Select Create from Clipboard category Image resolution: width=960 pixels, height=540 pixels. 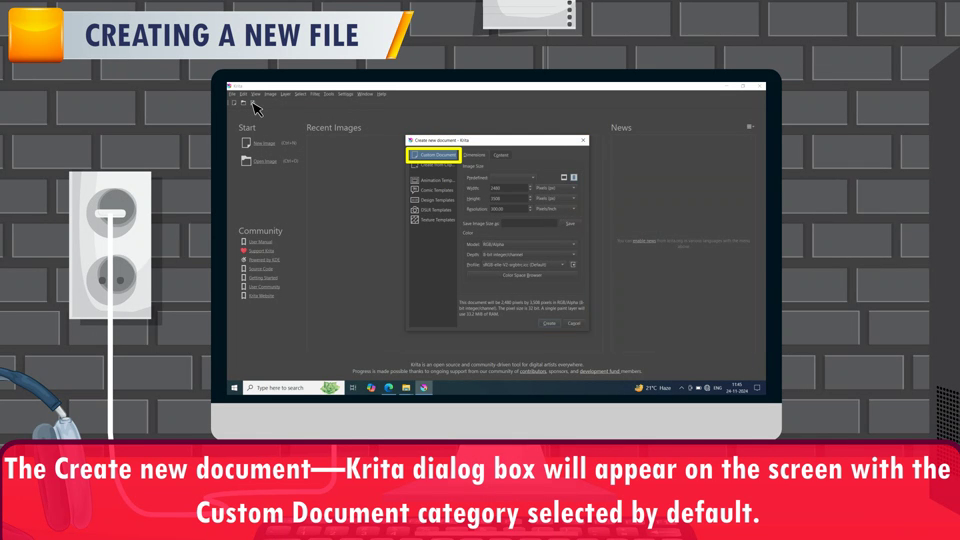coord(433,165)
